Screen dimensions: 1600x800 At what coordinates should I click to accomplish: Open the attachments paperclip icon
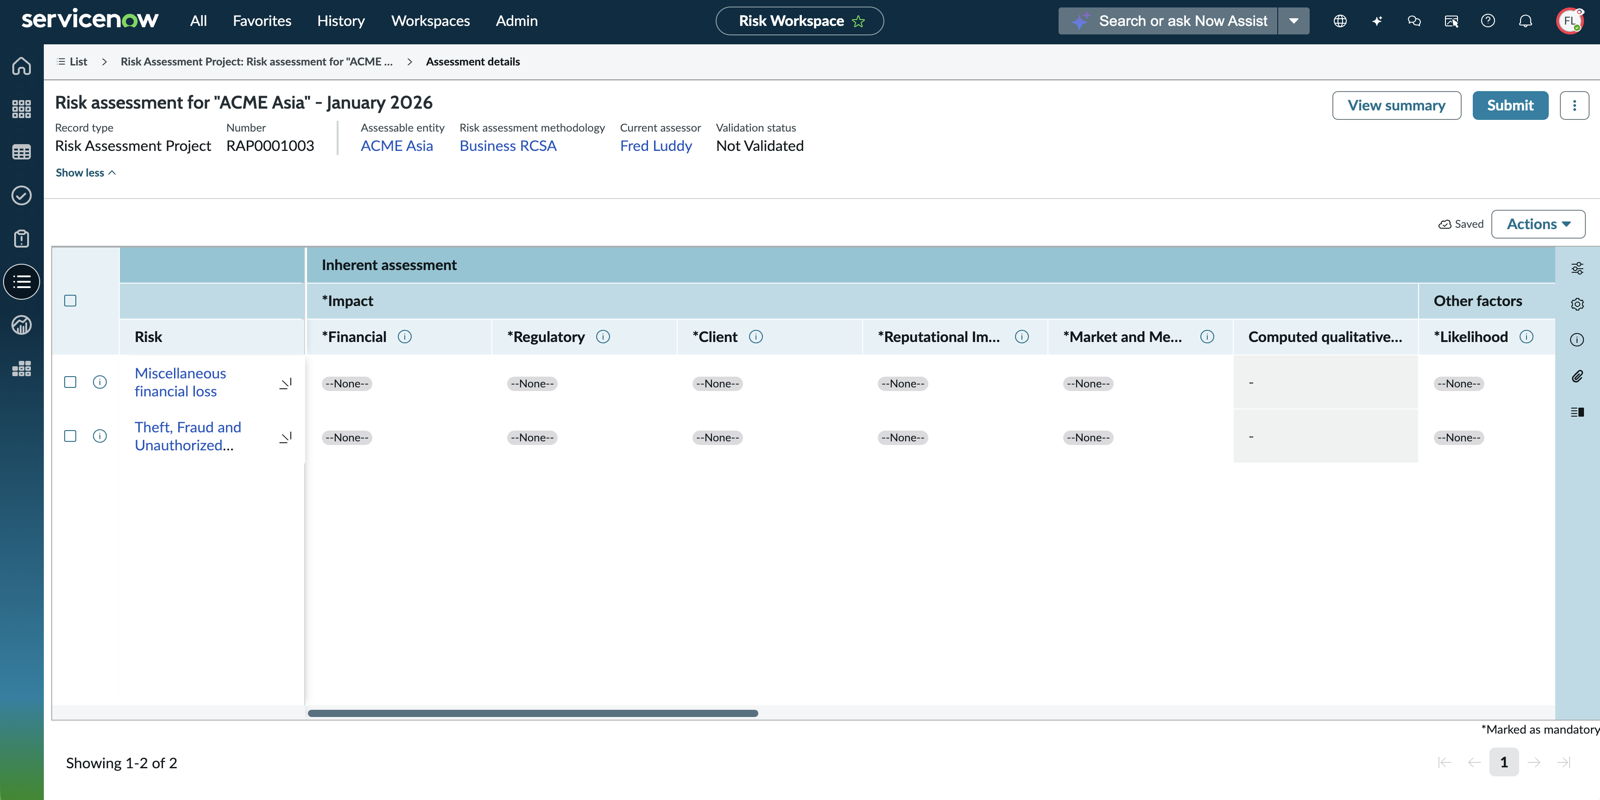[x=1577, y=376]
